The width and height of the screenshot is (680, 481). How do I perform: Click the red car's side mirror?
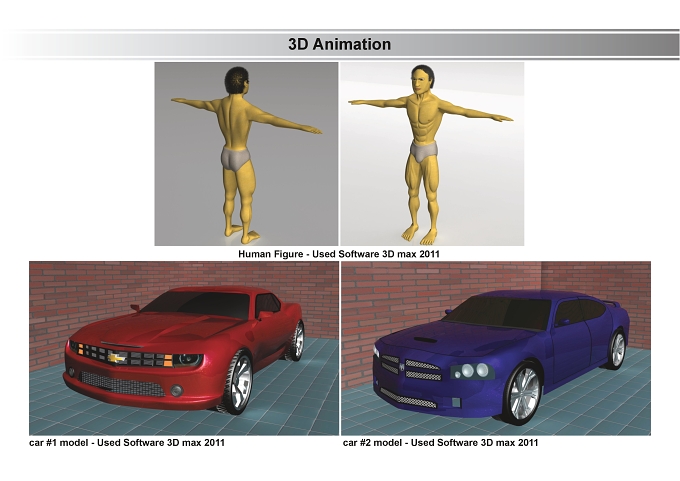coord(135,308)
